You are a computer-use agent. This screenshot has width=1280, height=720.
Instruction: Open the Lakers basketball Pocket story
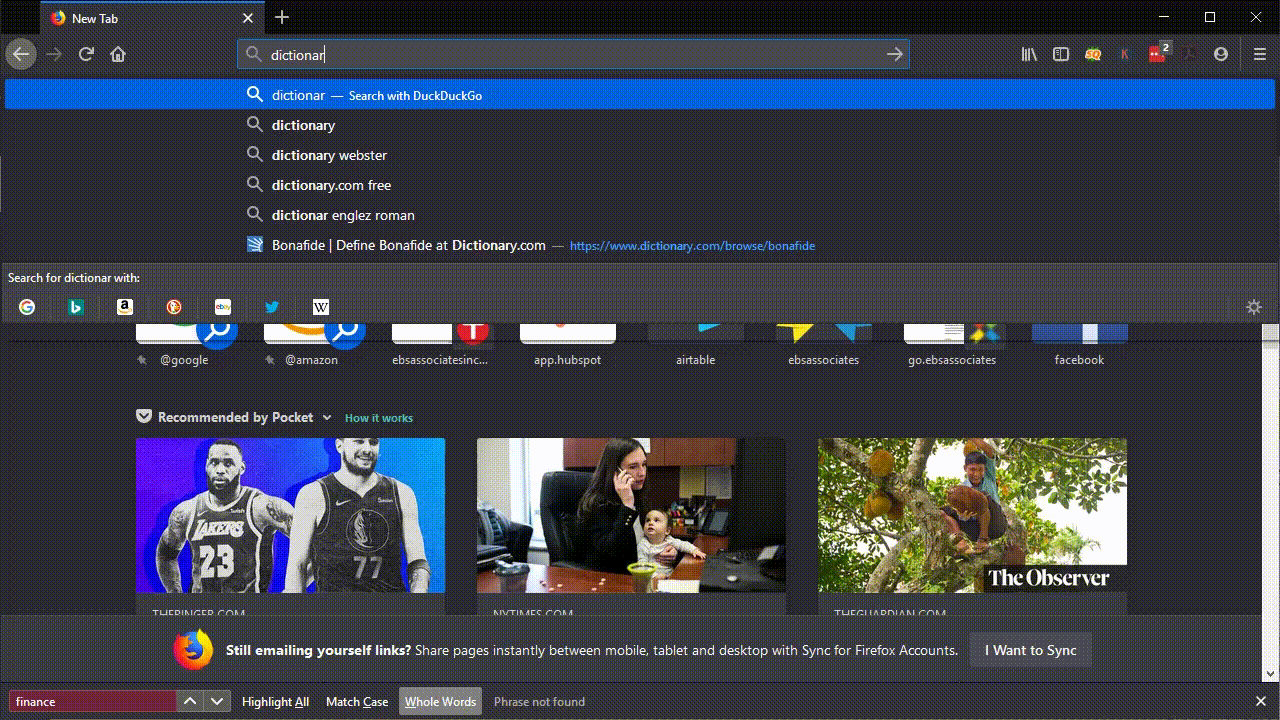pyautogui.click(x=291, y=515)
